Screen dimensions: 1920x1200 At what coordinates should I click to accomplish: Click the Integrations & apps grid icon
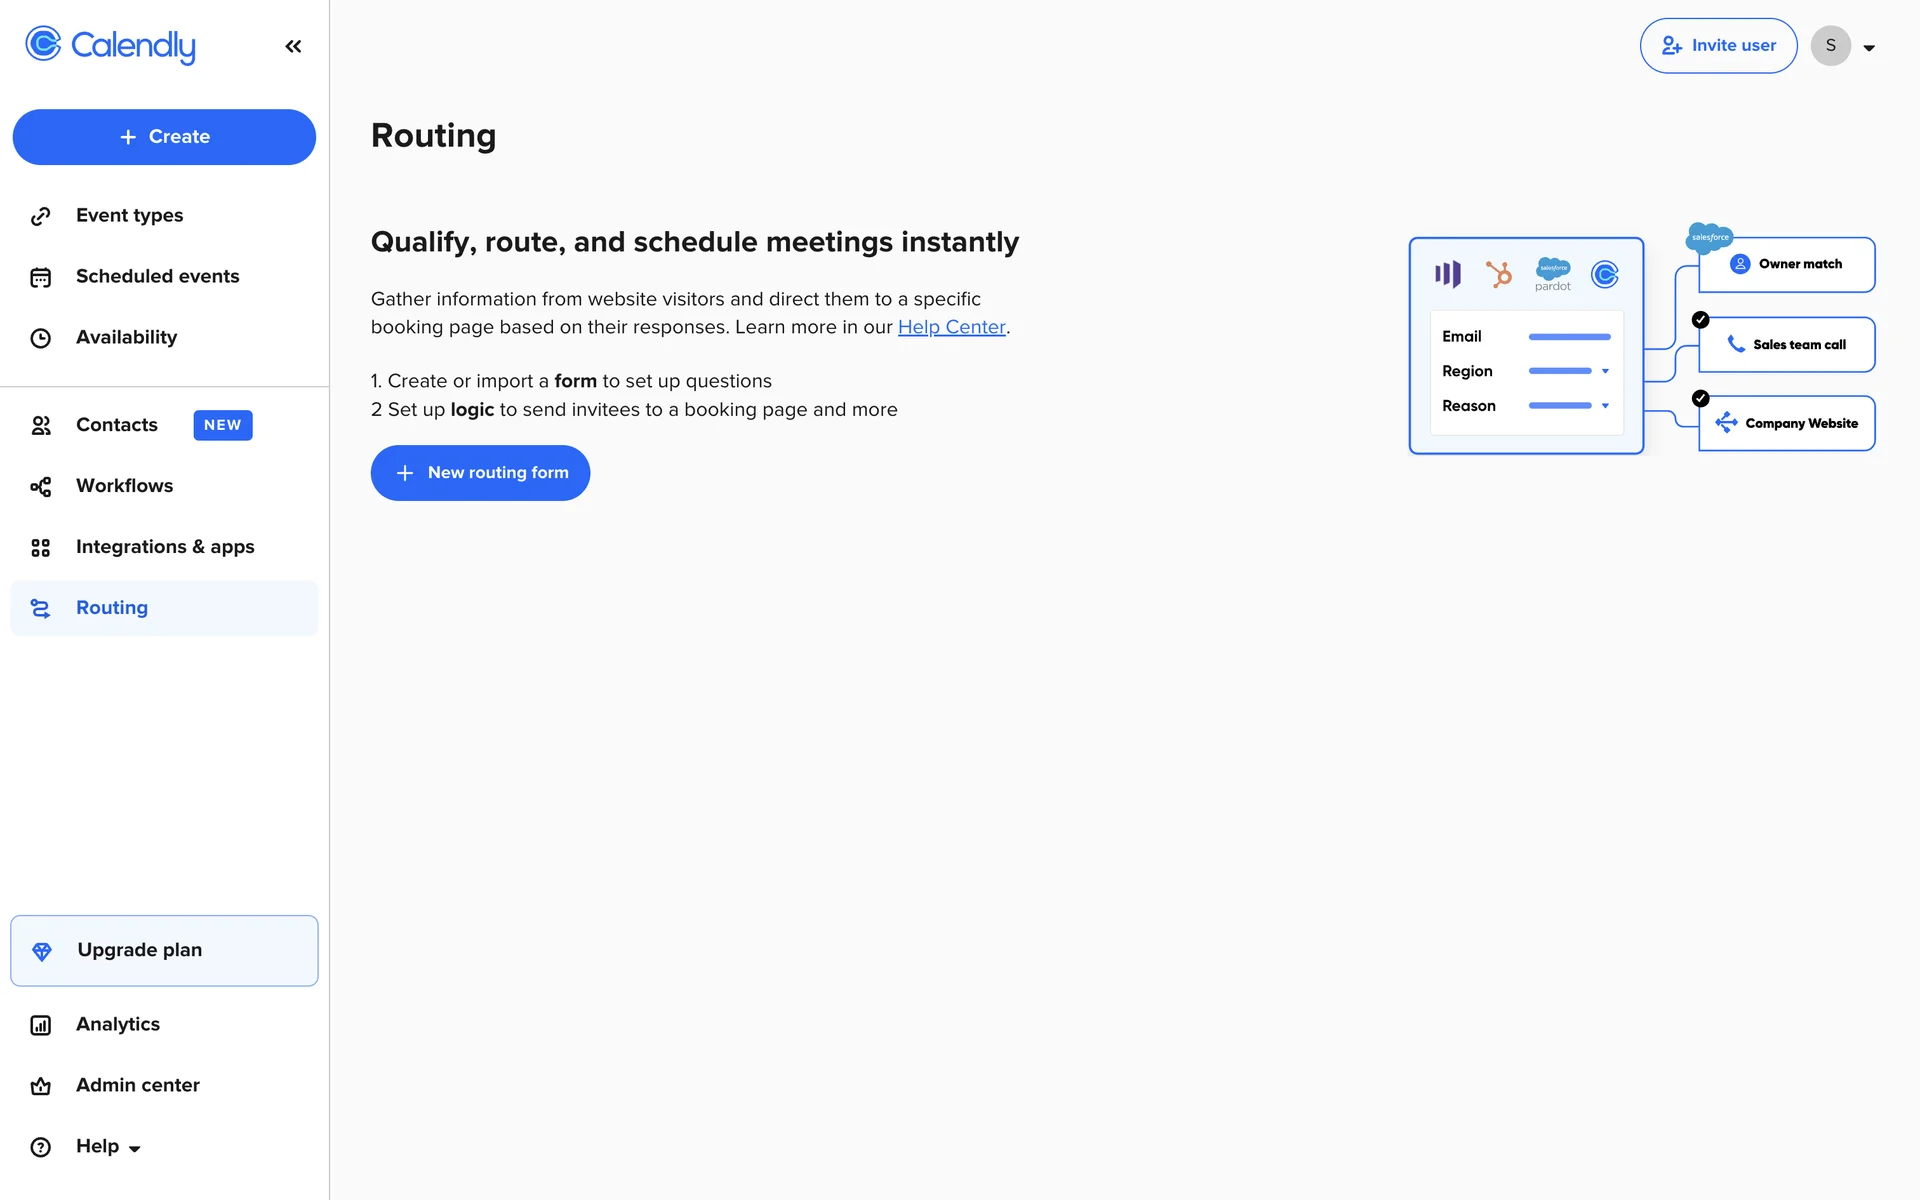(x=40, y=547)
